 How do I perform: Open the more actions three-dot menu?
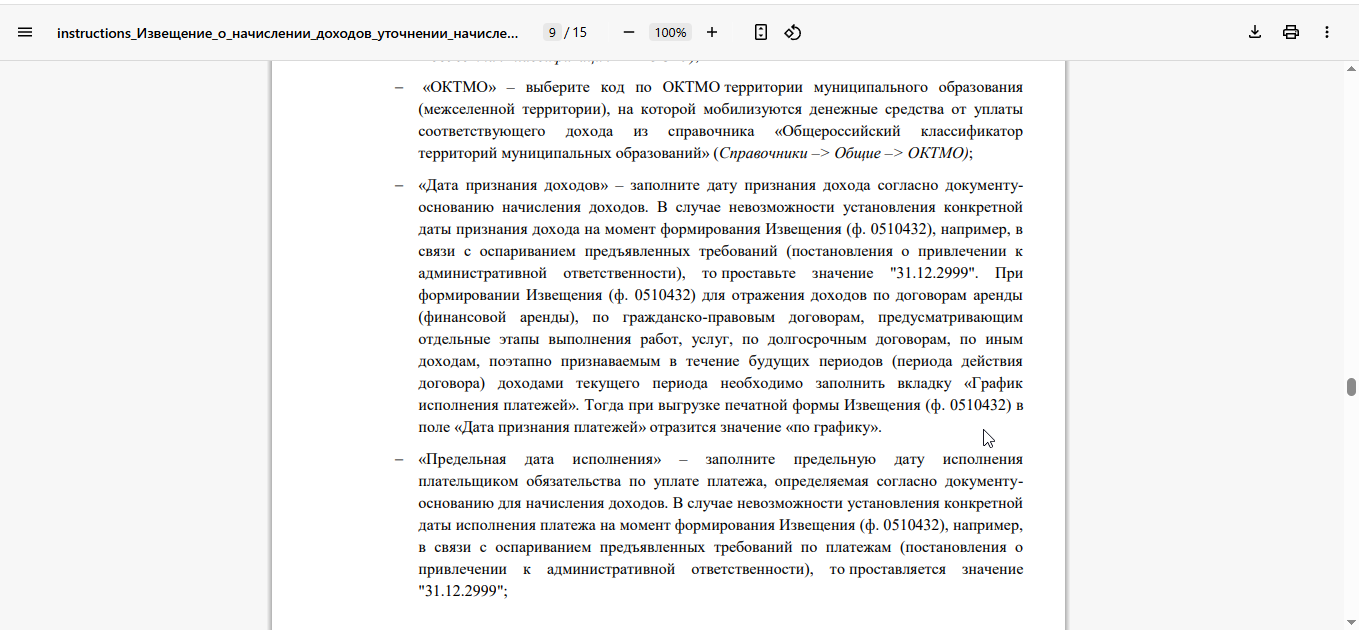coord(1327,32)
